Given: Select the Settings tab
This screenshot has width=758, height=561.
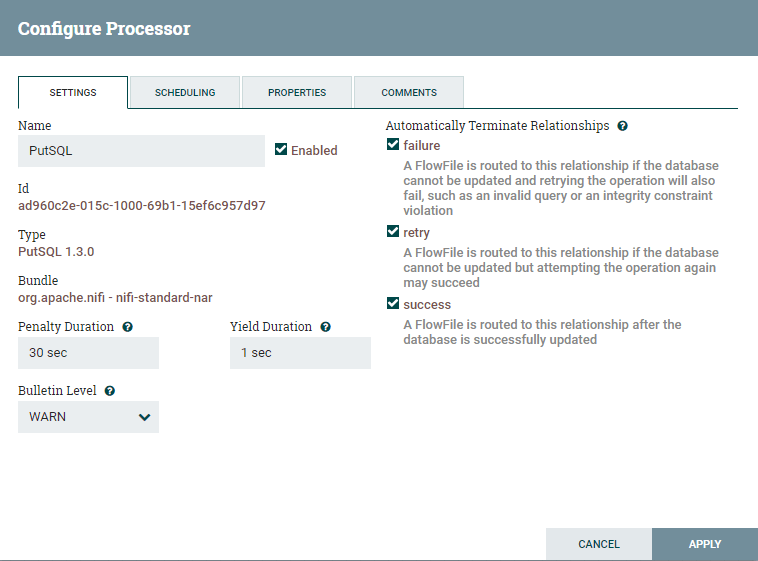Looking at the screenshot, I should tap(73, 92).
